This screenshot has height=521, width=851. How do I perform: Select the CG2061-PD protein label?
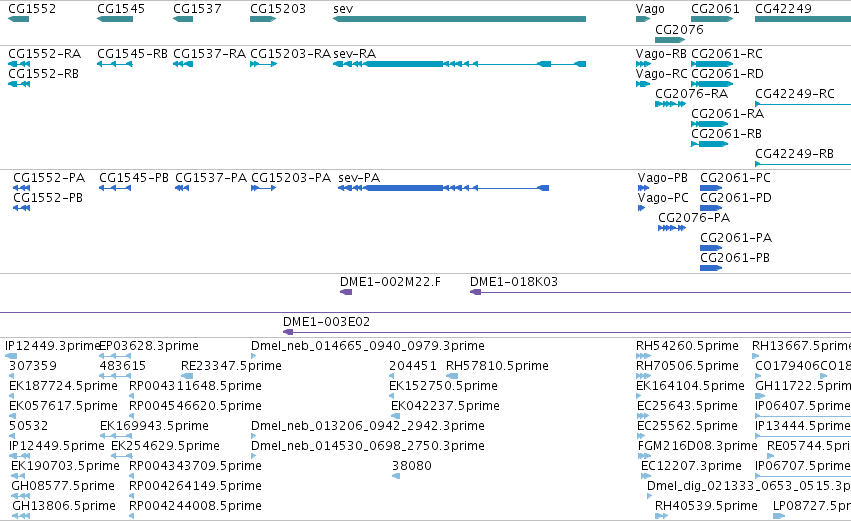(736, 198)
